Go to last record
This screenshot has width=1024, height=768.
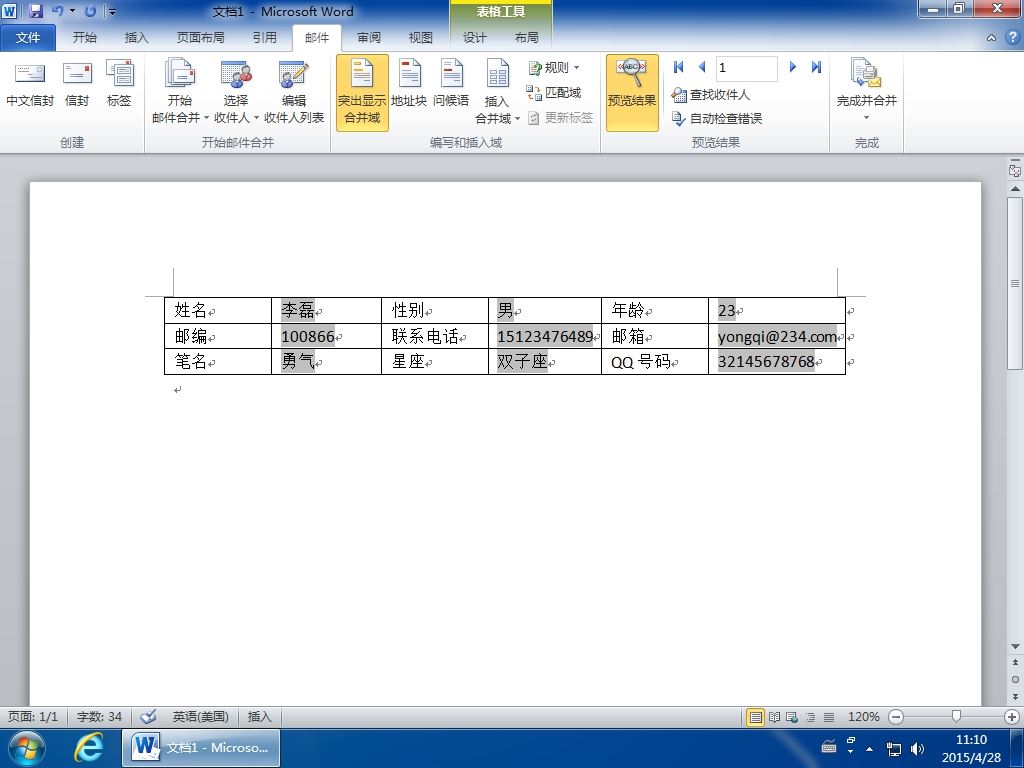[816, 67]
